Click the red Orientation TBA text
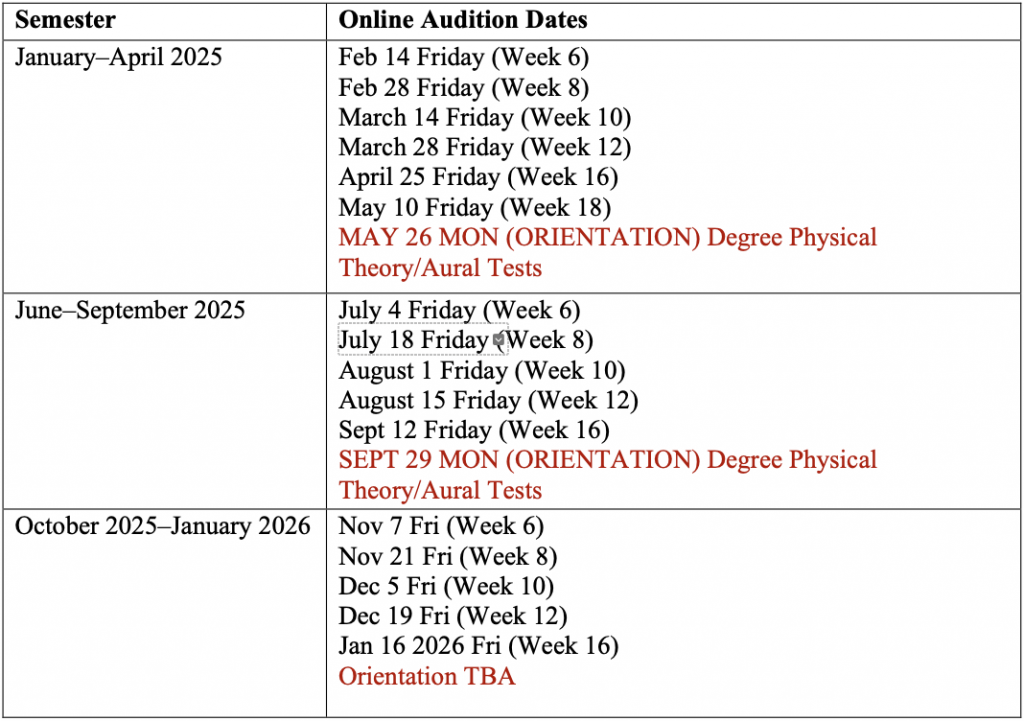The height and width of the screenshot is (721, 1024). (x=427, y=676)
